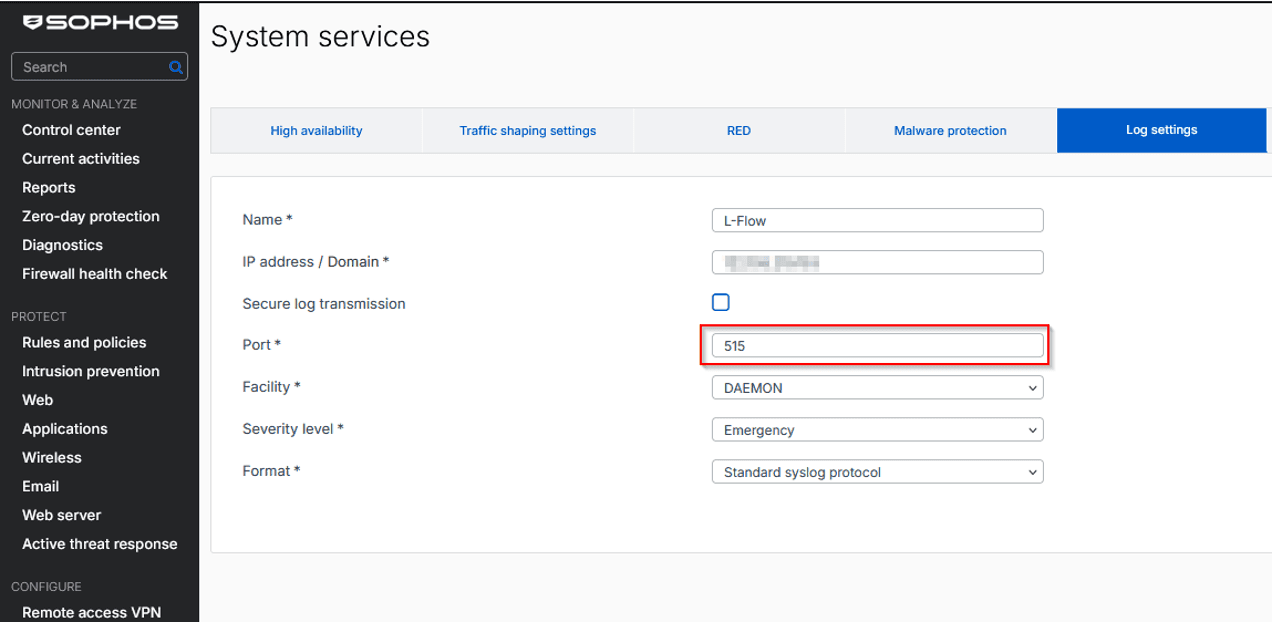Open Zero-day protection
Image resolution: width=1272 pixels, height=622 pixels.
pyautogui.click(x=91, y=216)
